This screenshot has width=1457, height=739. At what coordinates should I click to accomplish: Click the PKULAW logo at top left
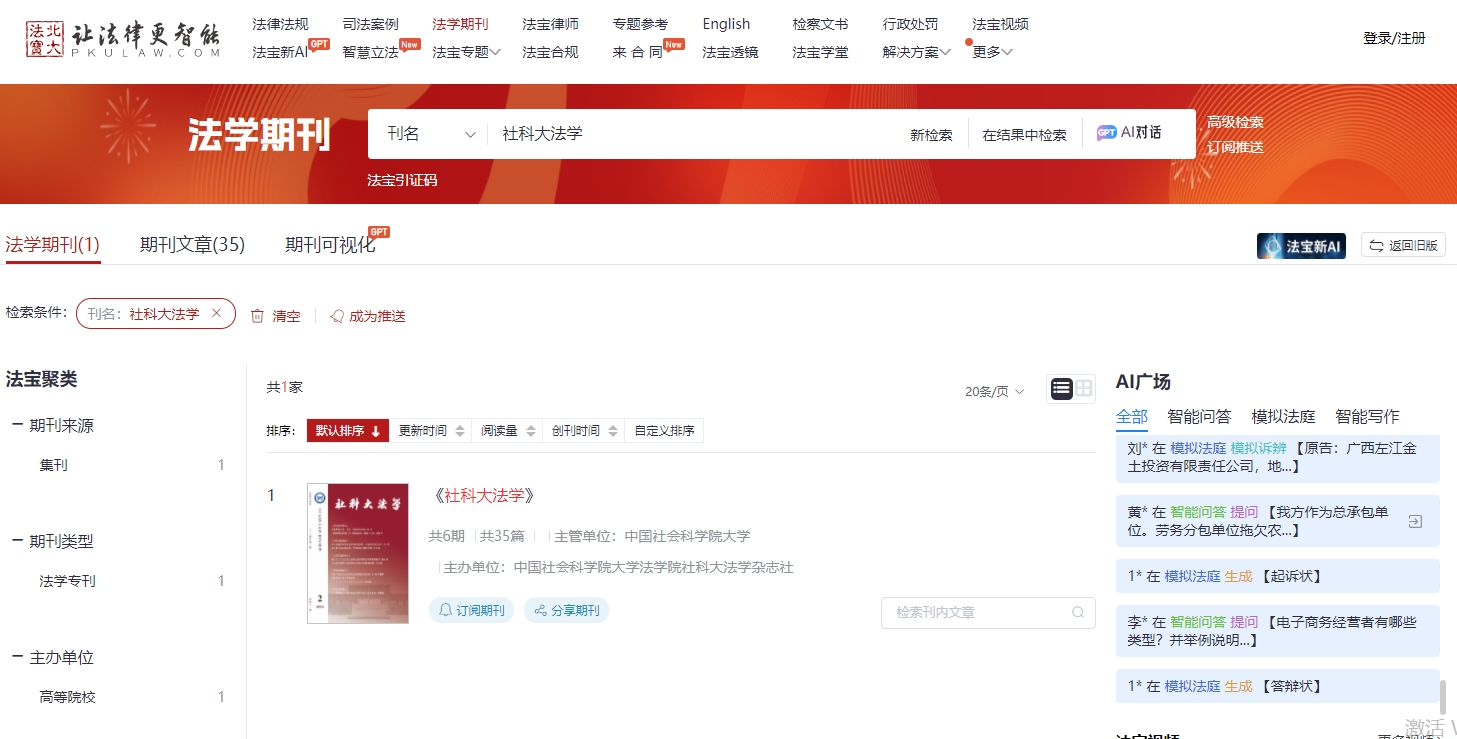pos(122,38)
